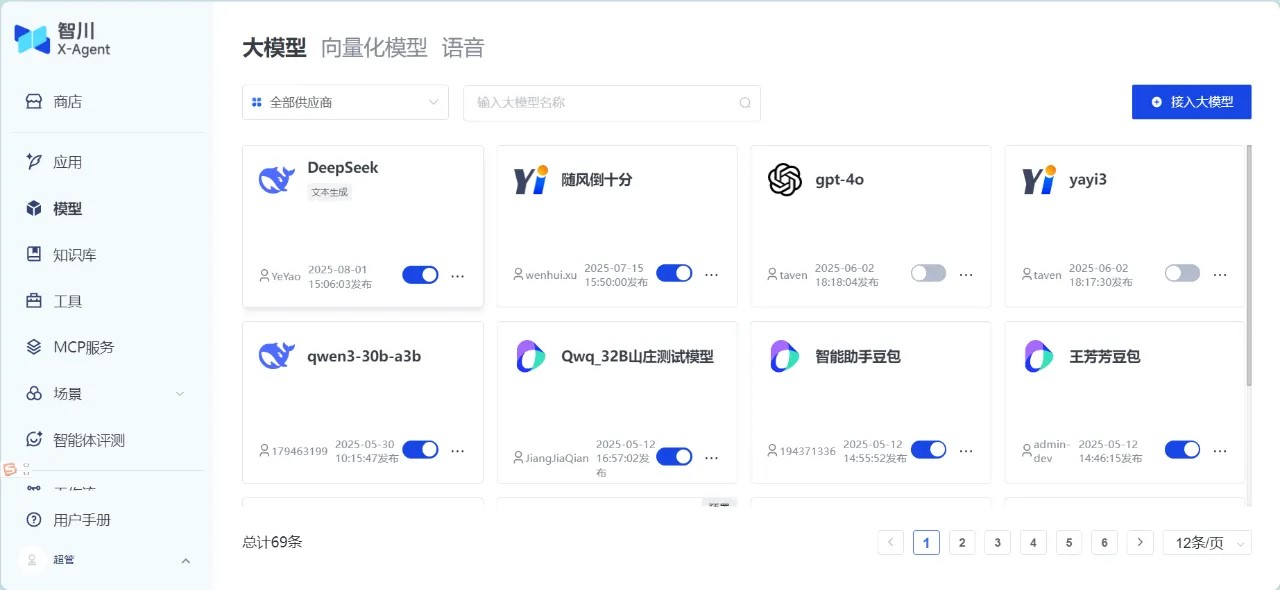This screenshot has width=1280, height=590.
Task: Click the OpenAI logo on gpt-4o card
Action: (785, 180)
